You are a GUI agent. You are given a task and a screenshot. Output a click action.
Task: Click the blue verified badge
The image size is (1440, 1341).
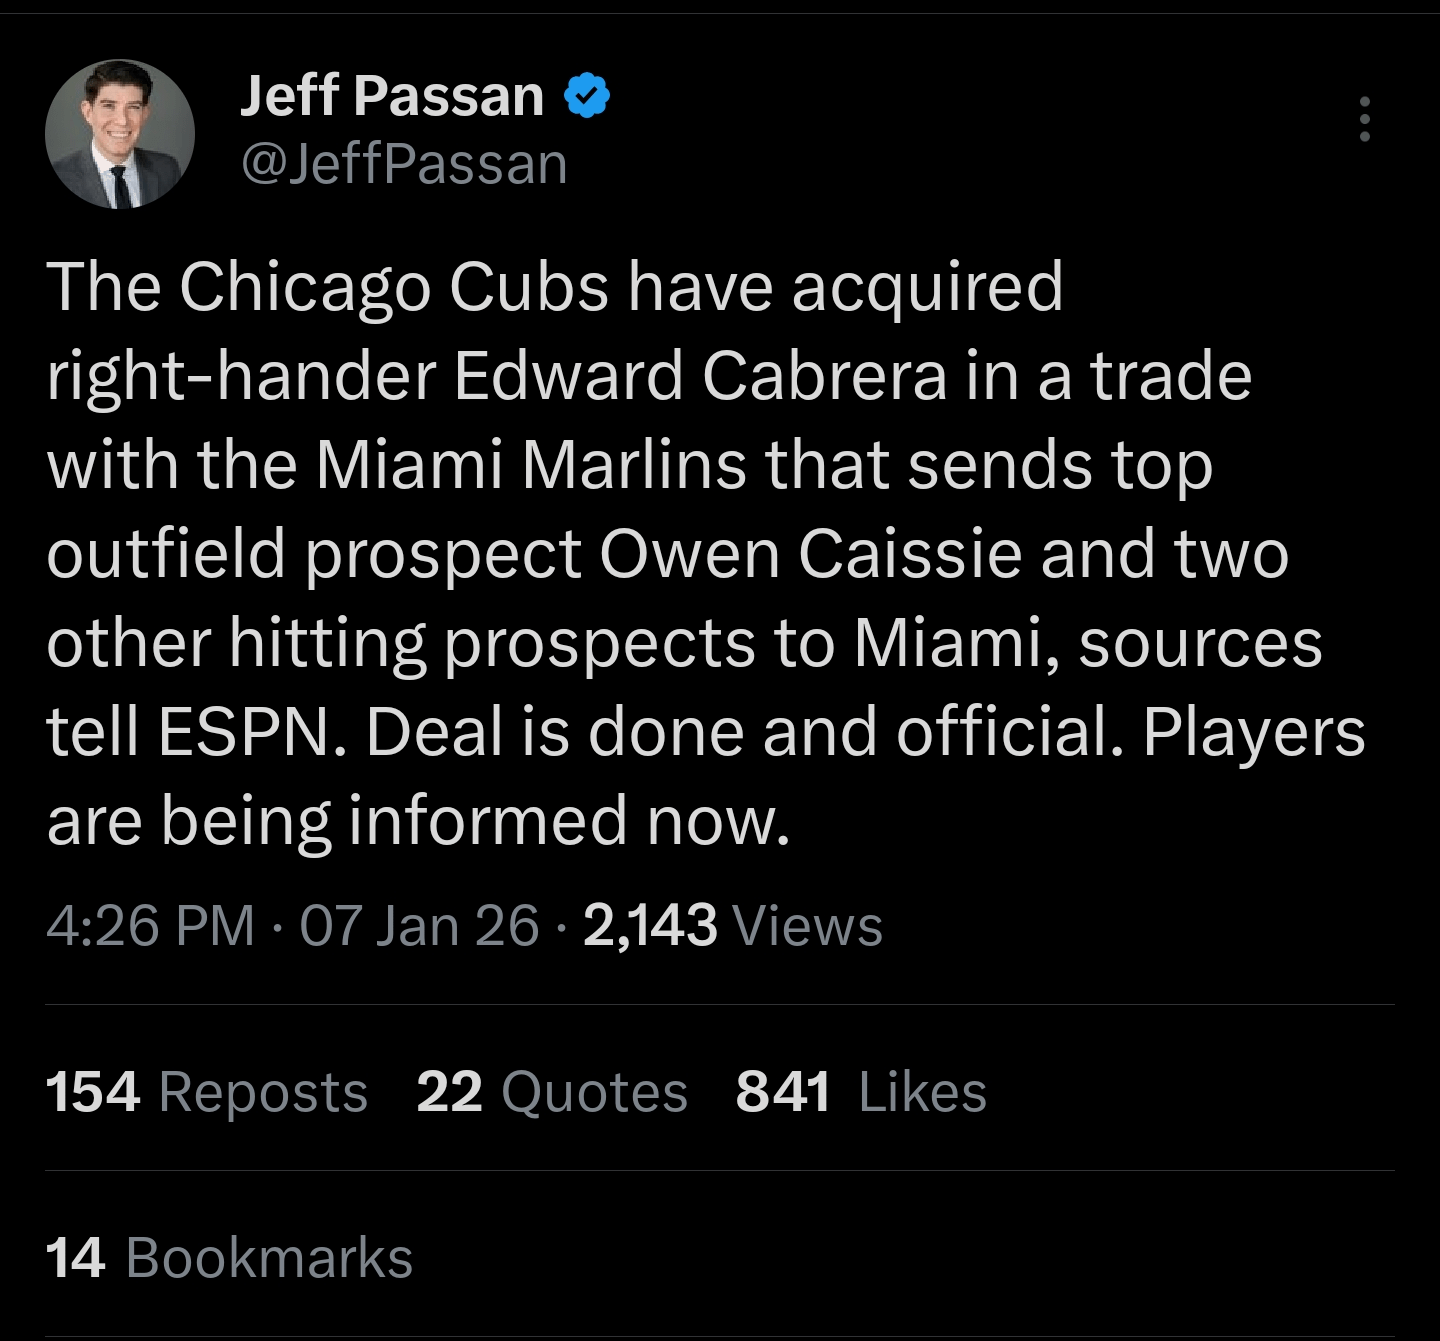588,96
